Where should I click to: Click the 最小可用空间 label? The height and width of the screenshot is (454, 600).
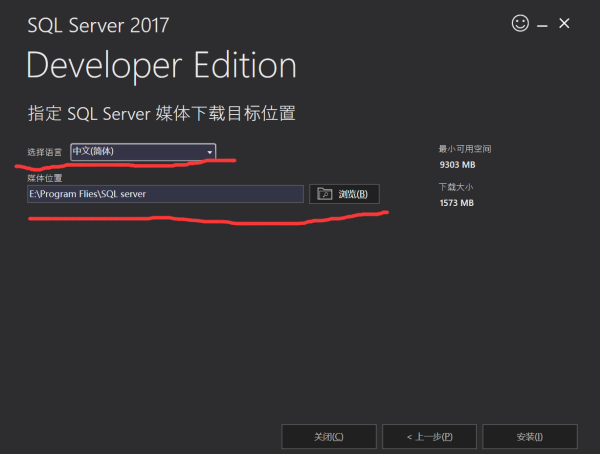point(465,149)
